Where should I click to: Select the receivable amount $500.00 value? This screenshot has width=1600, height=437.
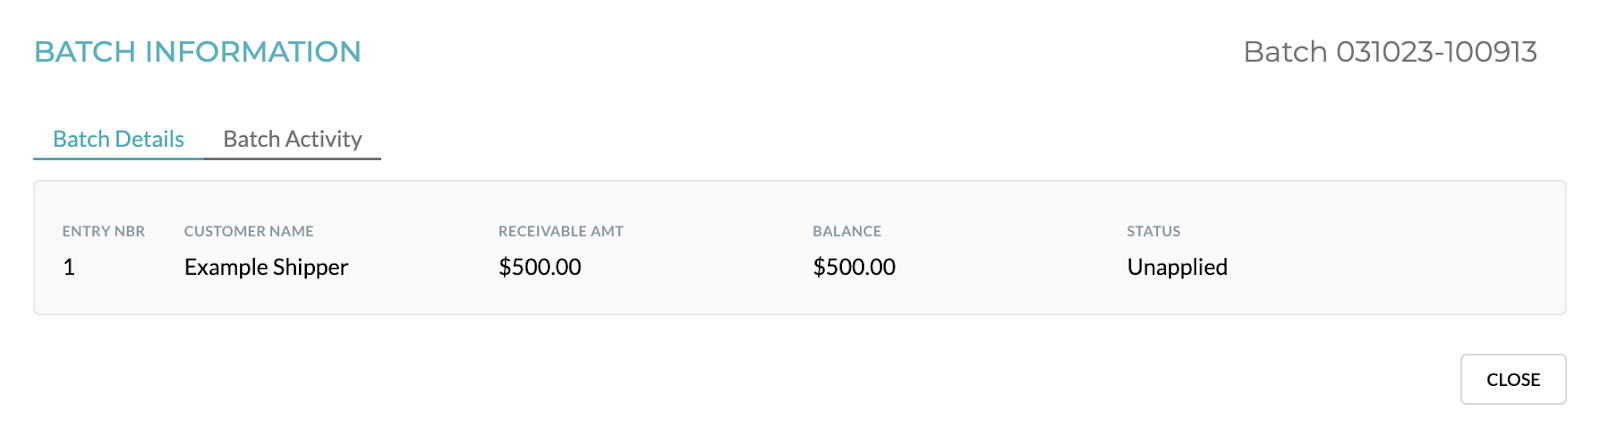[540, 267]
